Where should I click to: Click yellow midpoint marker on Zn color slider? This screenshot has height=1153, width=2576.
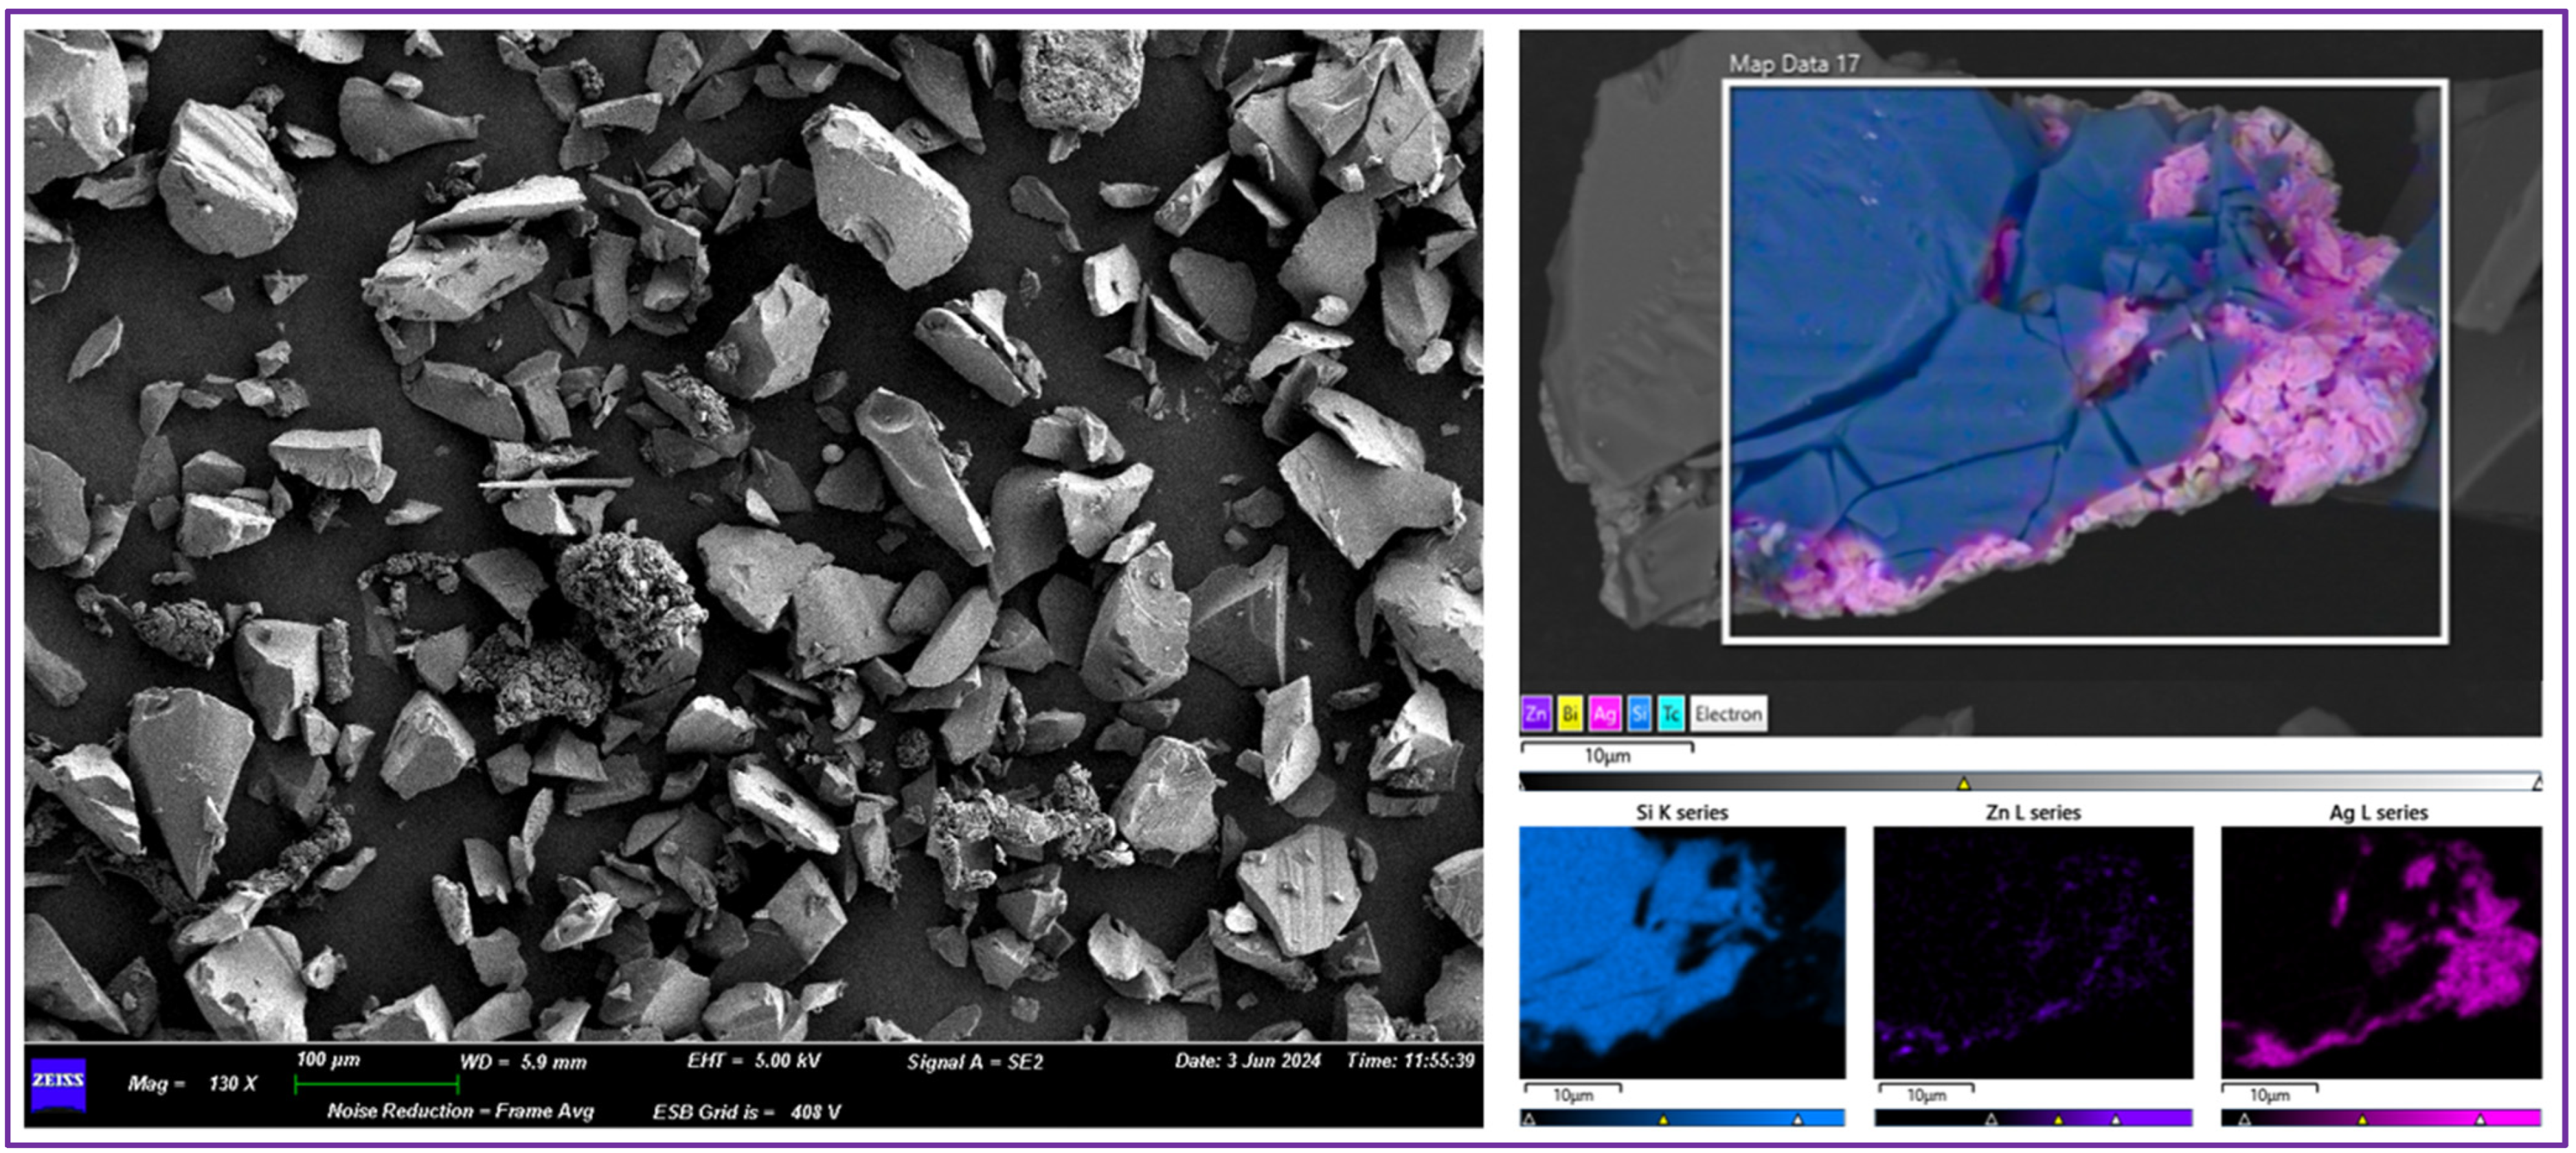pyautogui.click(x=2058, y=1120)
